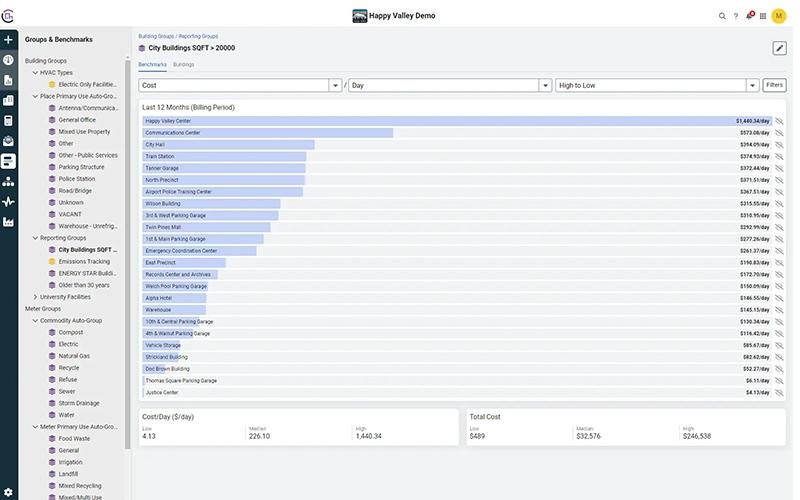The width and height of the screenshot is (800, 500).
Task: Open the Airport Police Training Center link
Action: pos(178,192)
